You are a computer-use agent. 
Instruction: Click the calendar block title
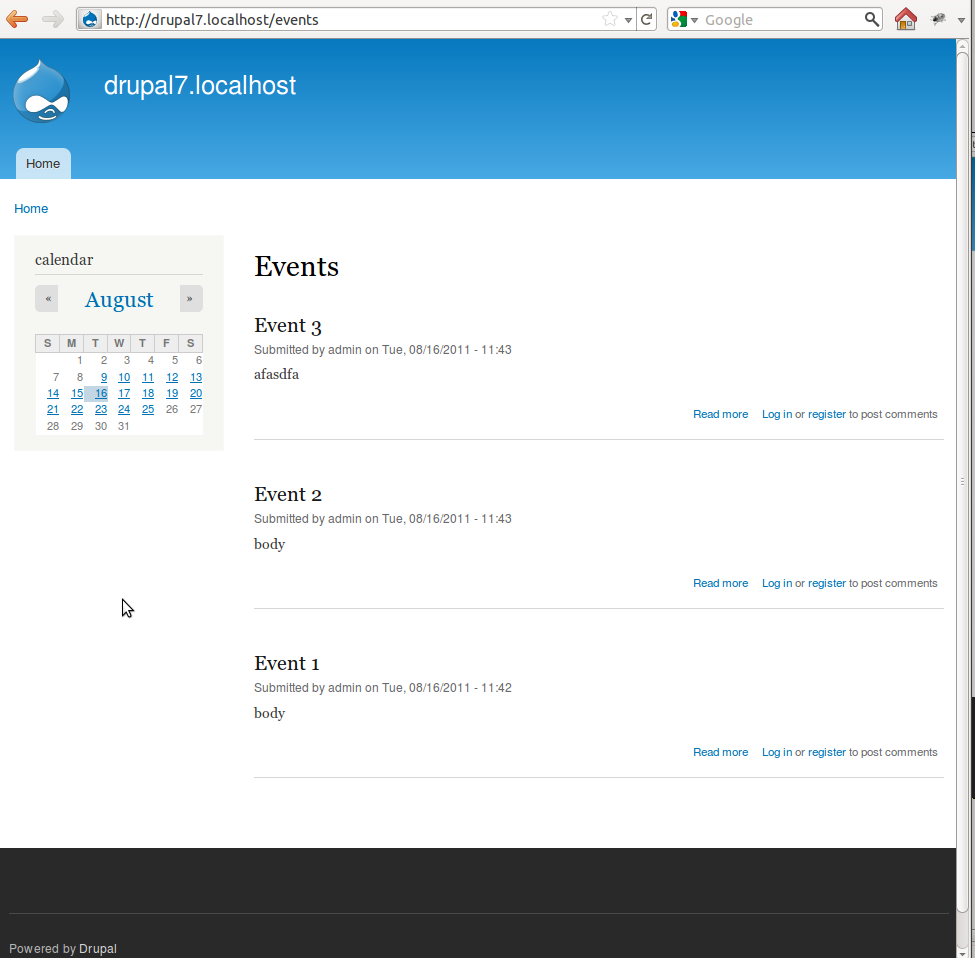click(64, 260)
